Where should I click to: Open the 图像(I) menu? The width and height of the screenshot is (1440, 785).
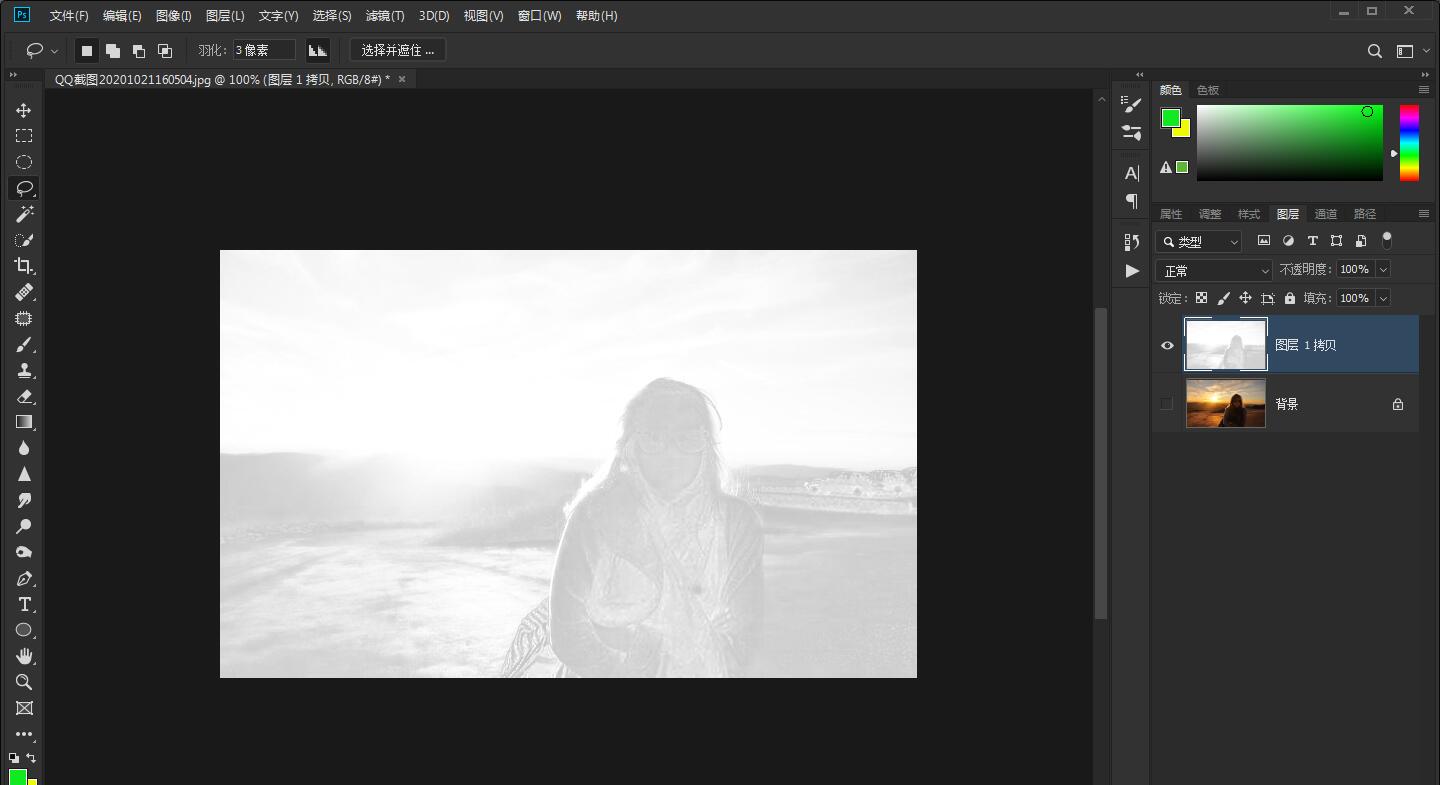(x=174, y=16)
